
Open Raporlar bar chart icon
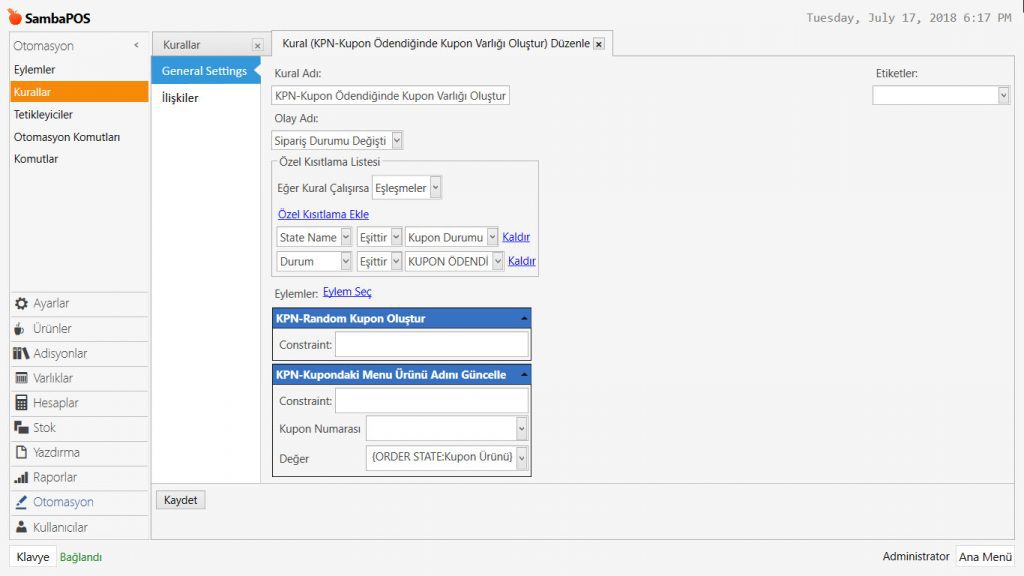pos(21,478)
